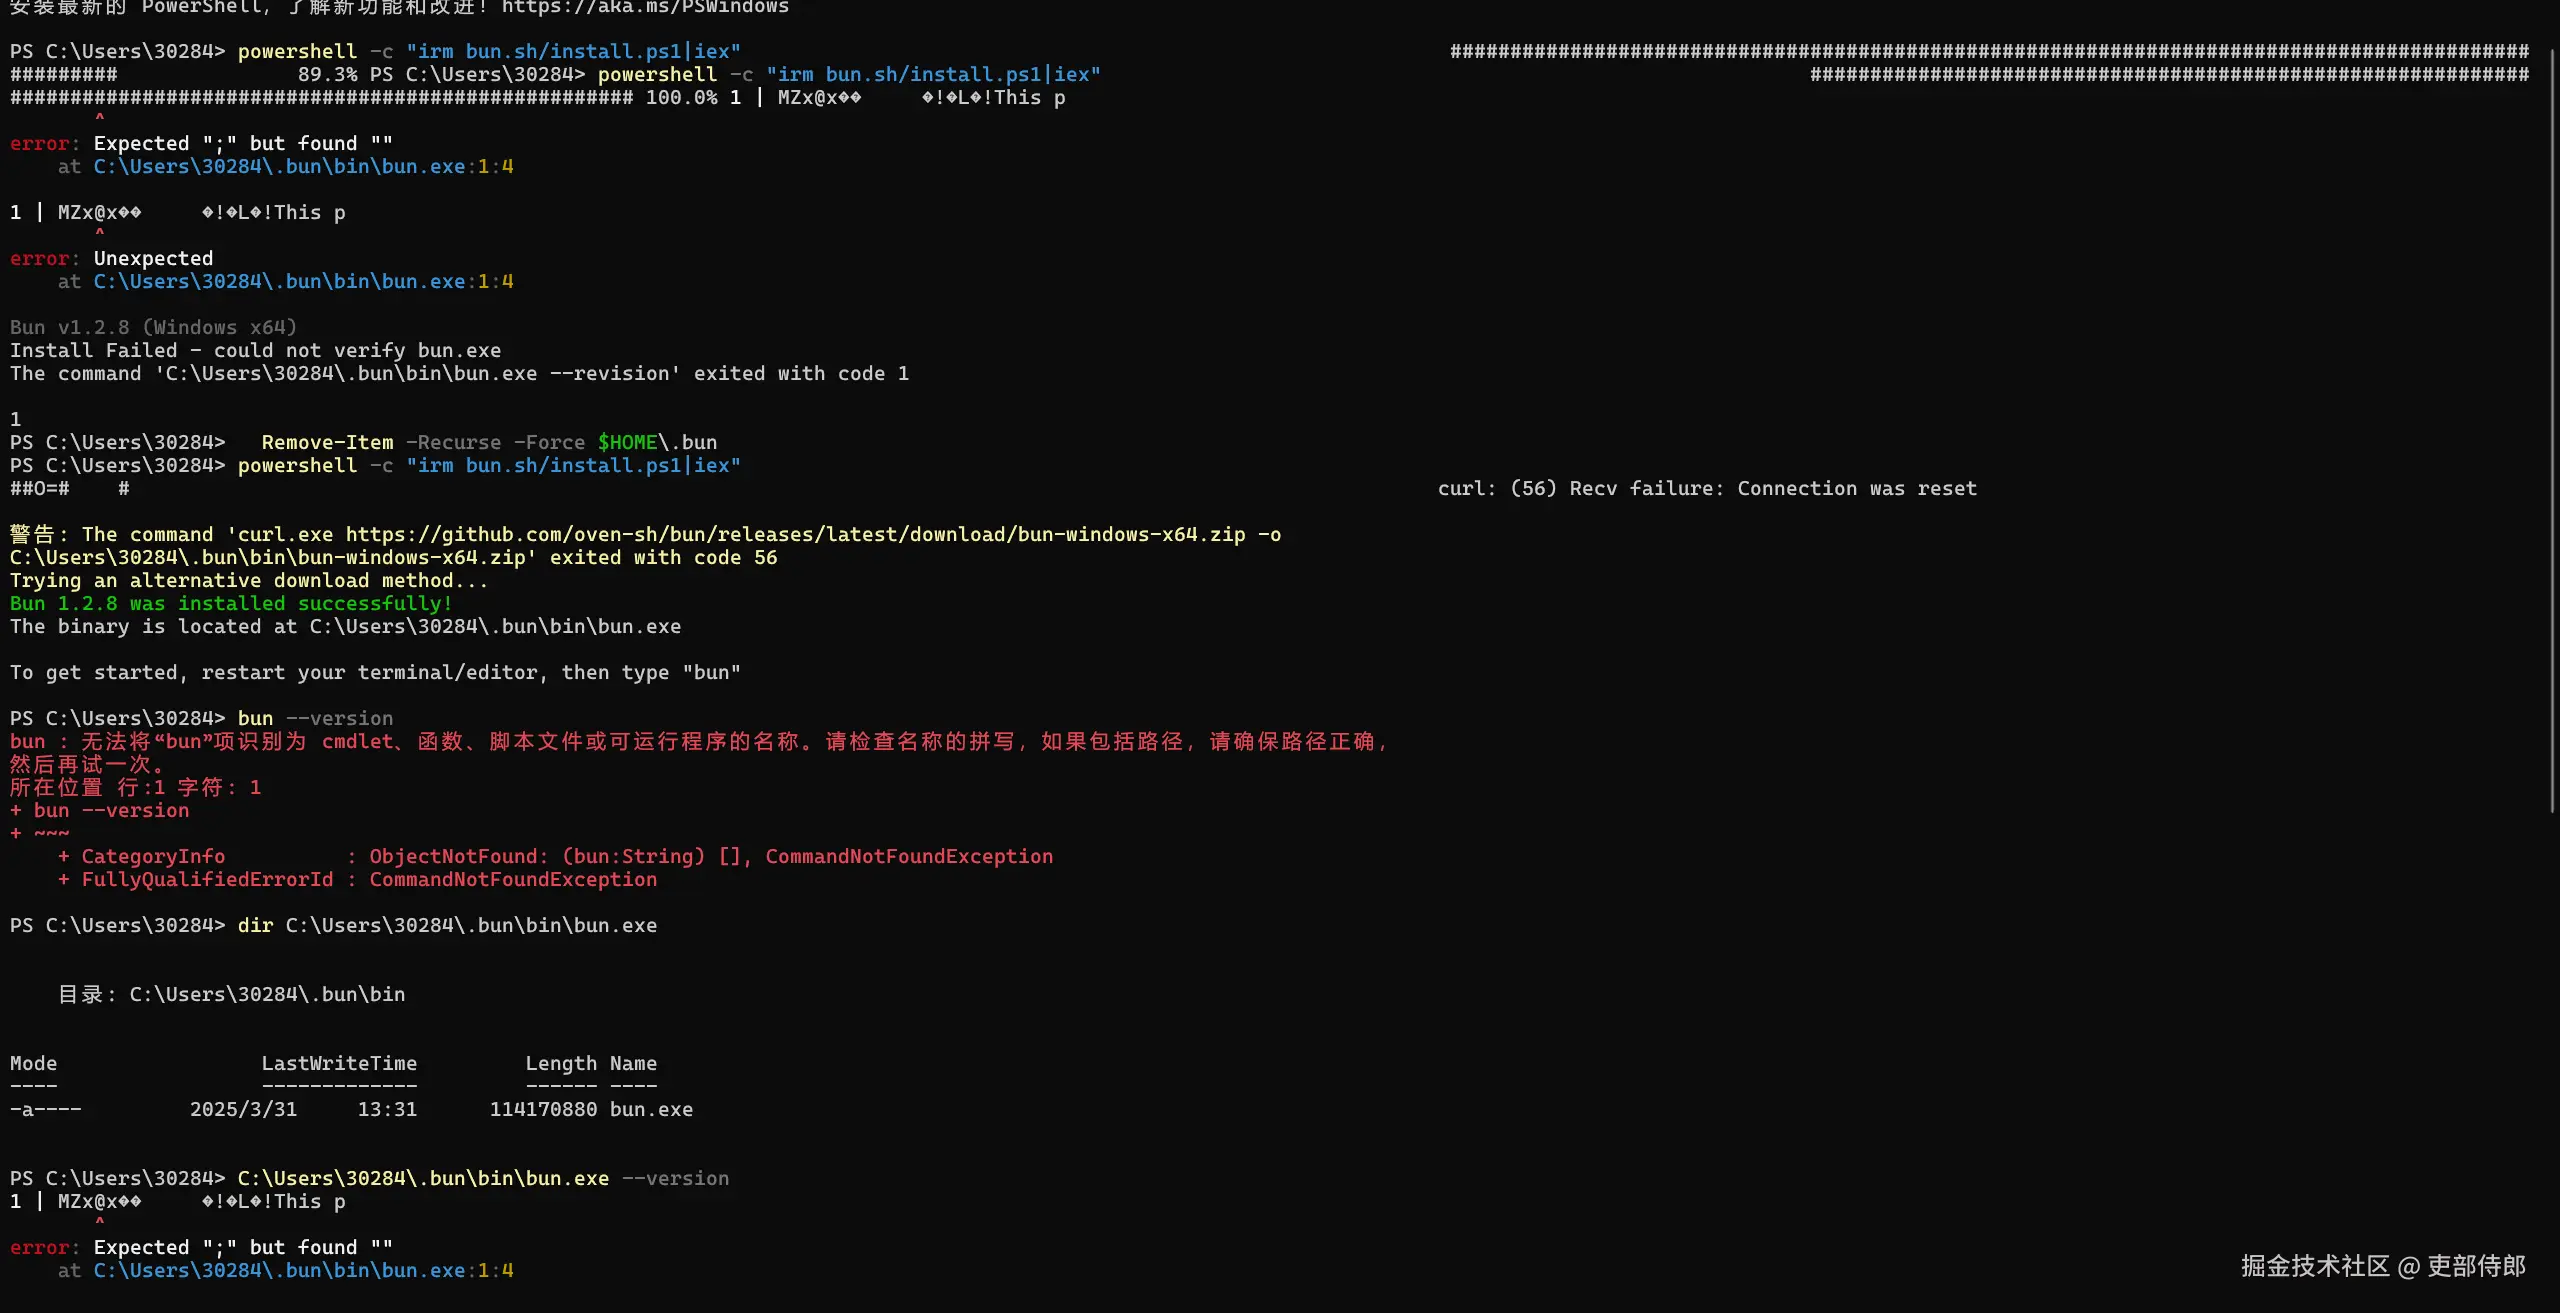Screen dimensions: 2560x1313
Task: Click bun.exe file name in the dir listing
Action: [651, 1110]
